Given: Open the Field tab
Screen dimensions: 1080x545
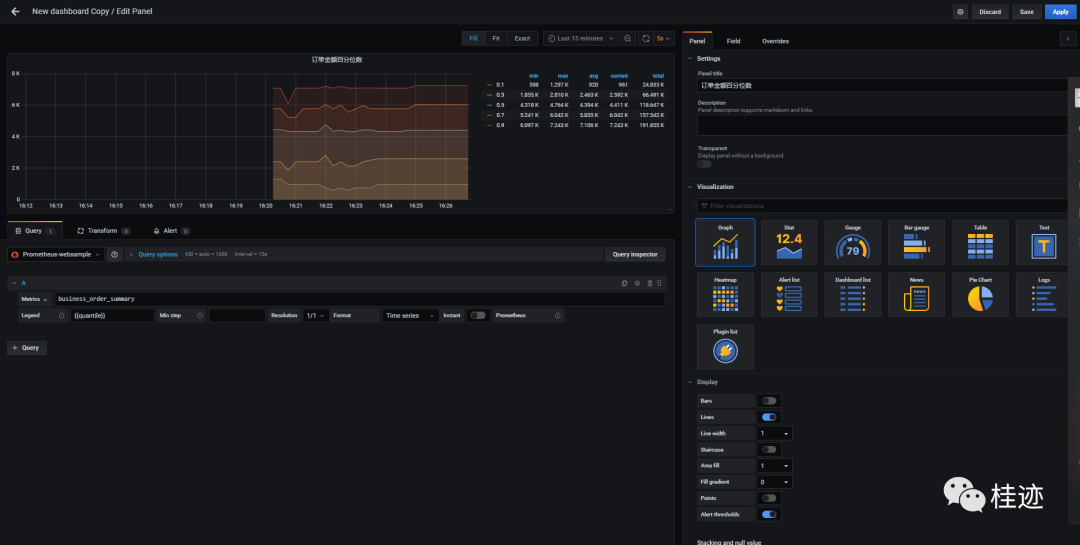Looking at the screenshot, I should point(734,41).
